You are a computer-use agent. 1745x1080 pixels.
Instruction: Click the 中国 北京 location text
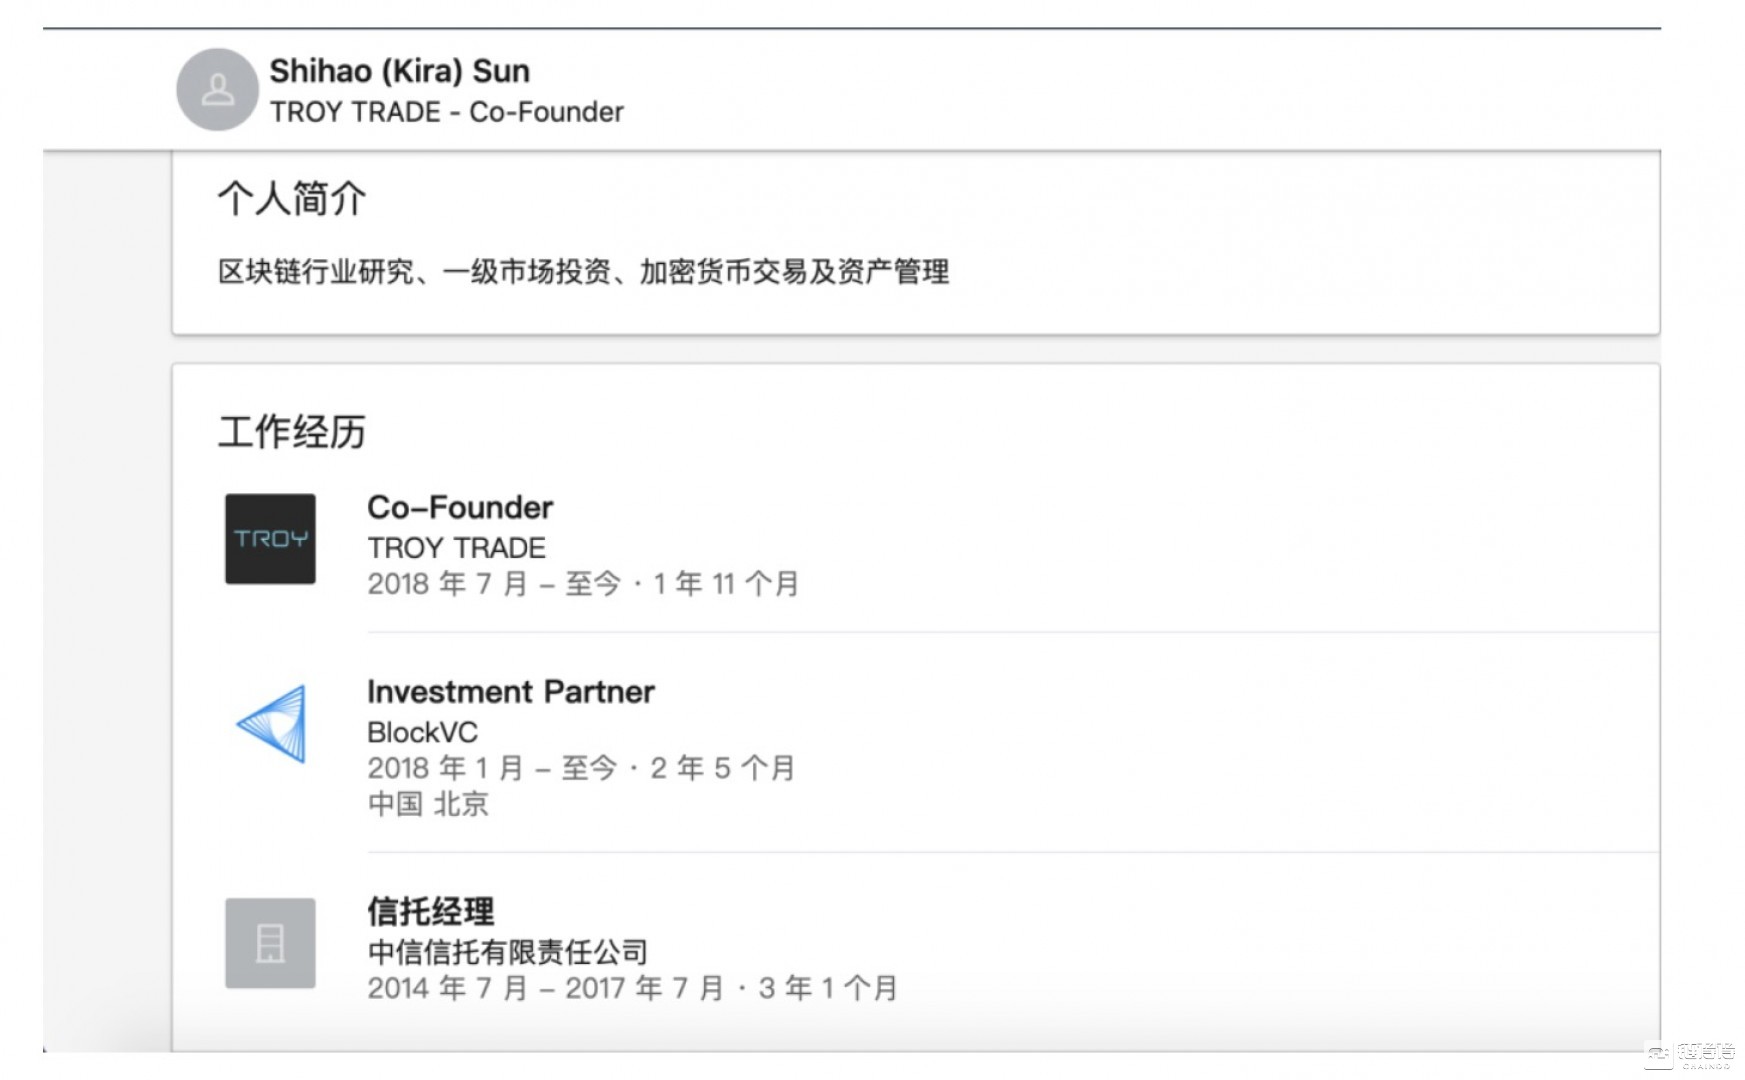click(428, 804)
